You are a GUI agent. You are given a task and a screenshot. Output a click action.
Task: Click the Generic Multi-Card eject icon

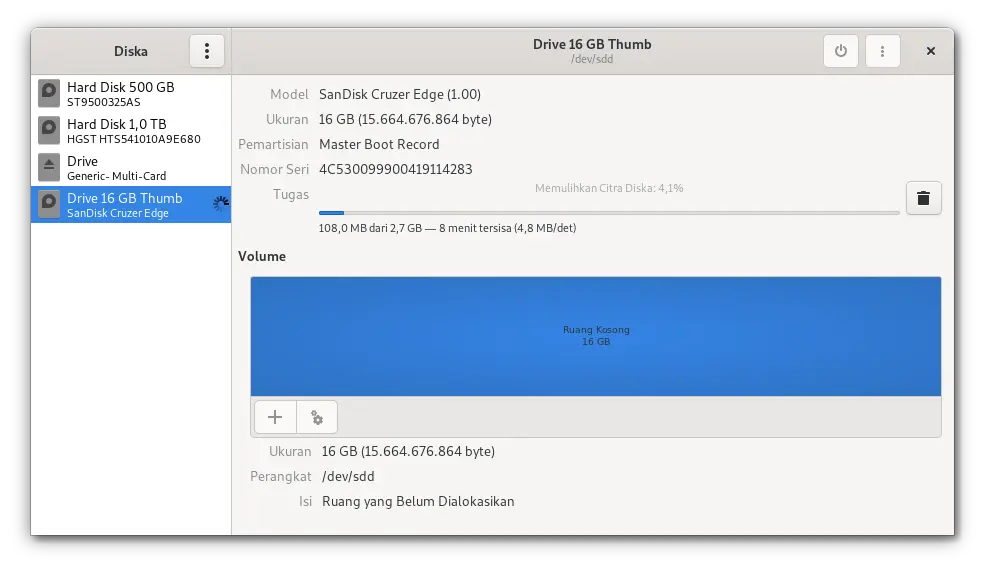click(x=49, y=167)
